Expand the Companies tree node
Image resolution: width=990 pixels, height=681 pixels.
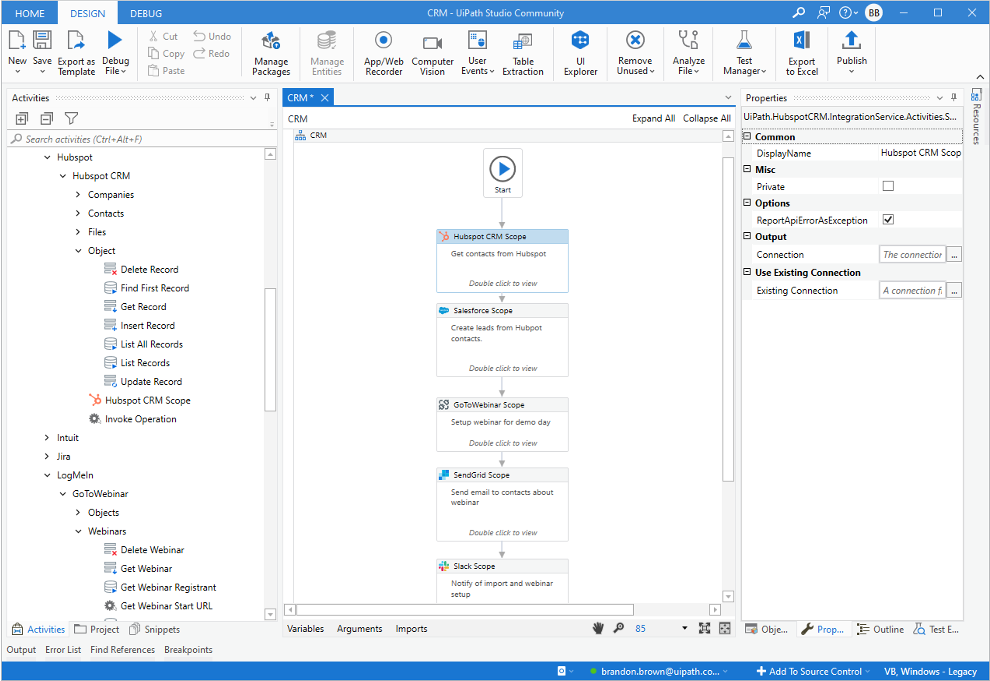pos(78,194)
